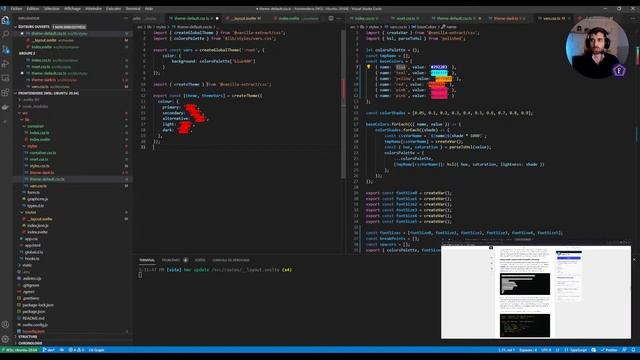The image size is (640, 360).
Task: Click the teal color value decoration
Action: point(439,73)
